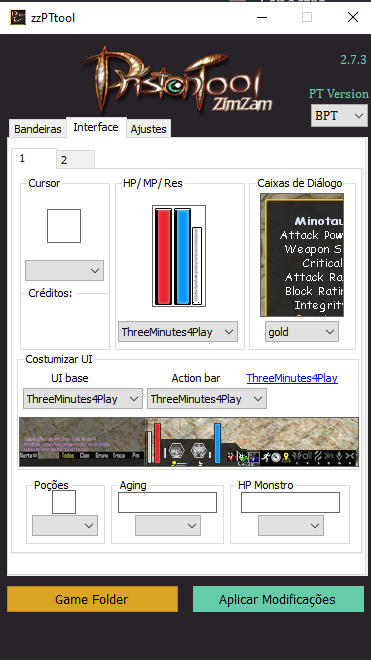Open the PT Version BPT dropdown
Screen dimensions: 371x660
click(339, 115)
